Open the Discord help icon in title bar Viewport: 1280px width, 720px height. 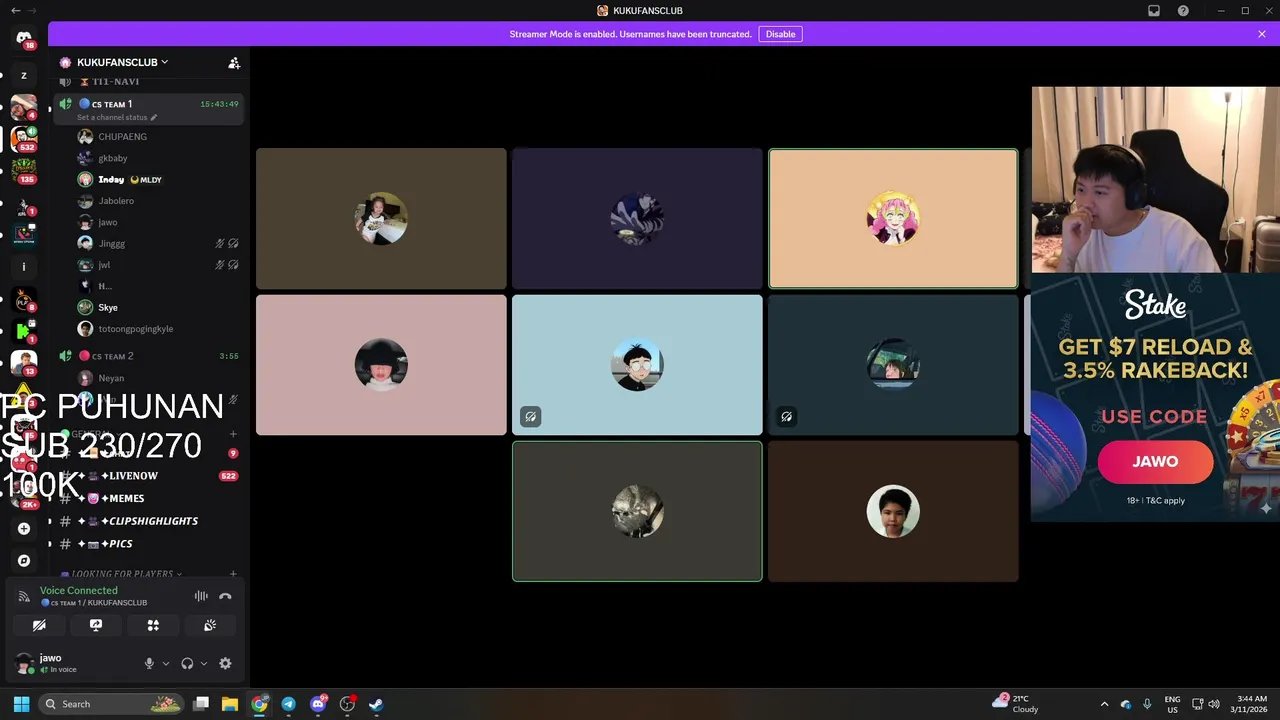pyautogui.click(x=1183, y=11)
